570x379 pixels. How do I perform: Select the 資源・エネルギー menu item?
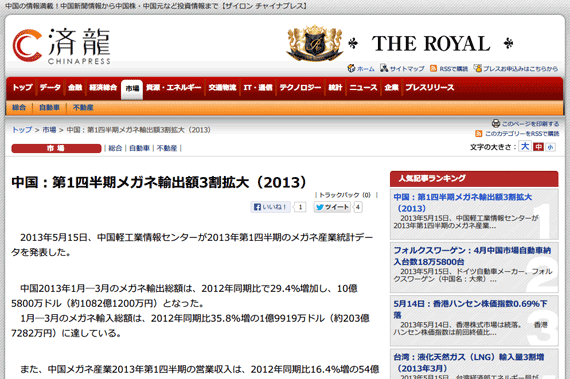coord(173,88)
